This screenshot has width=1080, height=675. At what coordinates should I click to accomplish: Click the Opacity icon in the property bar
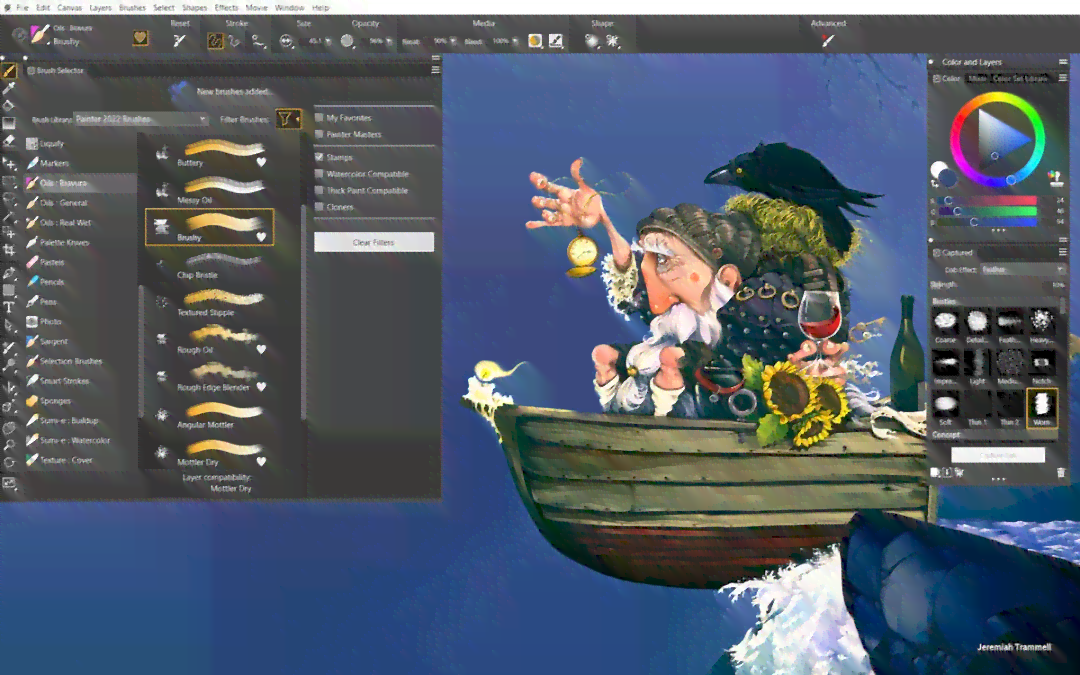pos(347,41)
